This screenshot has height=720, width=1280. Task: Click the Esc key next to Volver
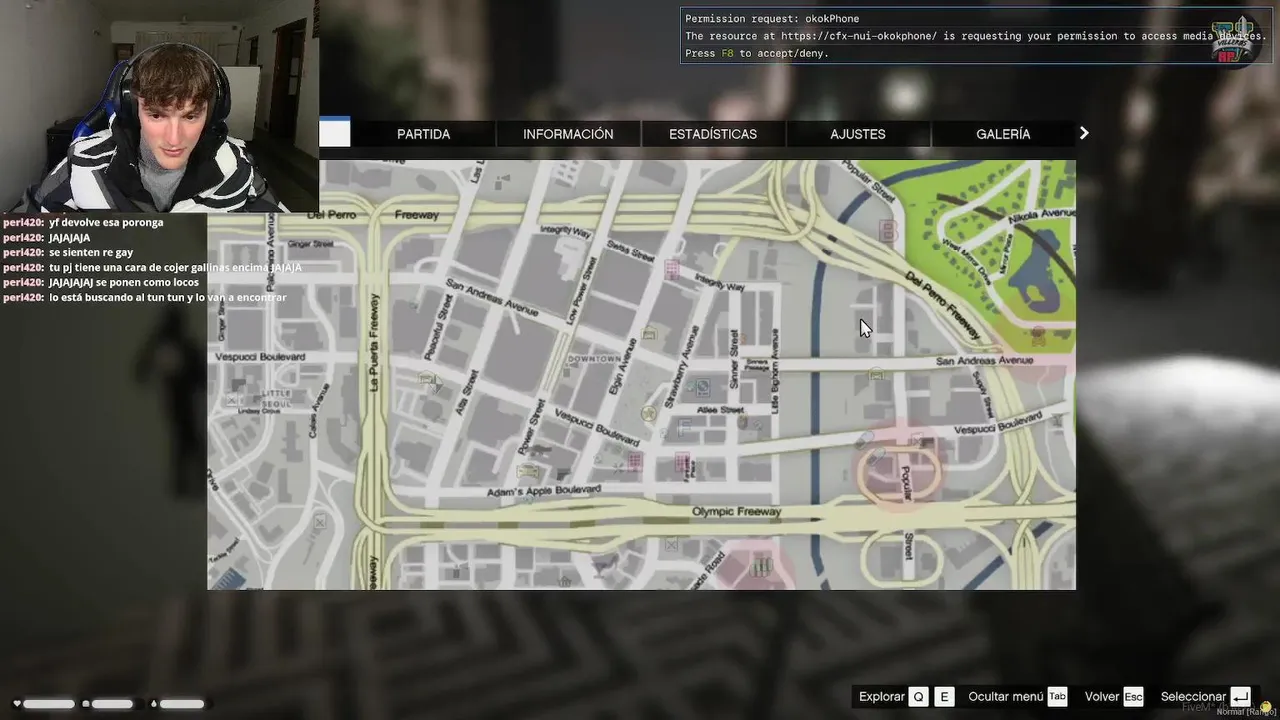pyautogui.click(x=1133, y=697)
